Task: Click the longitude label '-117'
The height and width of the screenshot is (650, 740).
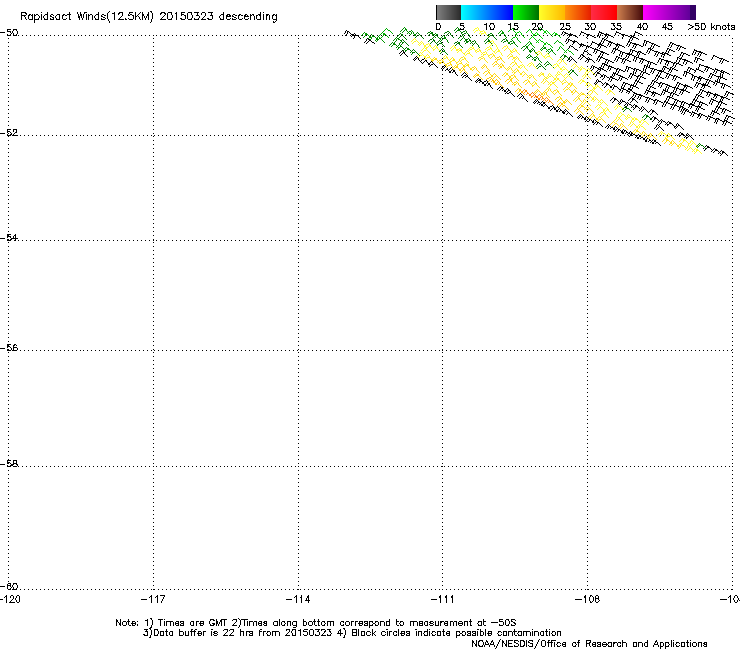Action: (x=153, y=599)
